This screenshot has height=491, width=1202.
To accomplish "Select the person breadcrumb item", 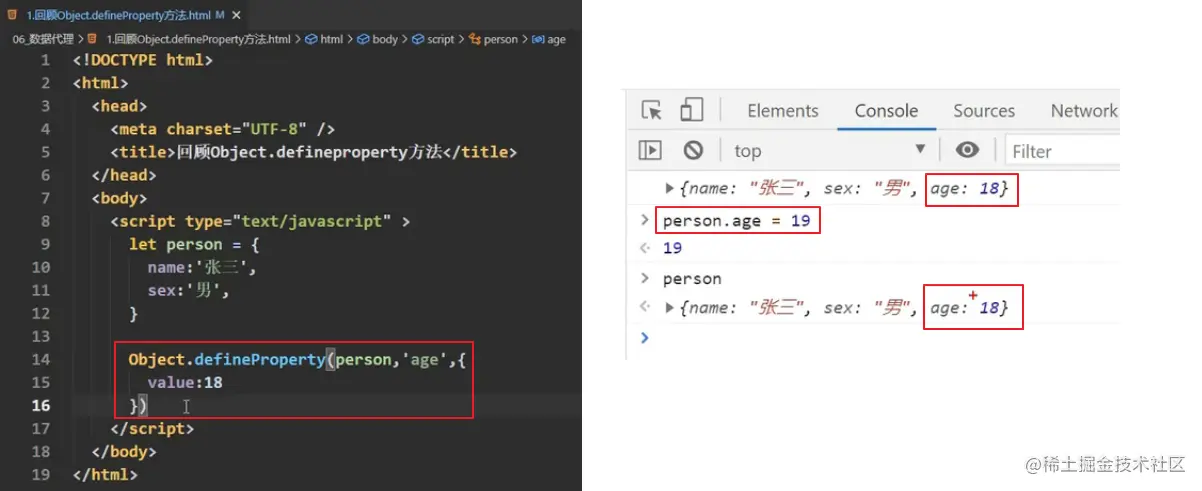I will [x=493, y=39].
